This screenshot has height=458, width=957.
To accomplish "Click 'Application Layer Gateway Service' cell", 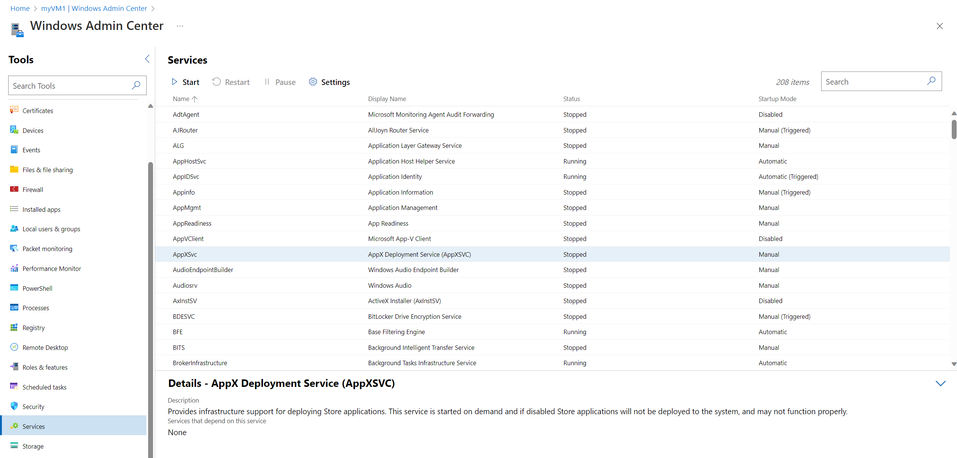I will pos(414,145).
